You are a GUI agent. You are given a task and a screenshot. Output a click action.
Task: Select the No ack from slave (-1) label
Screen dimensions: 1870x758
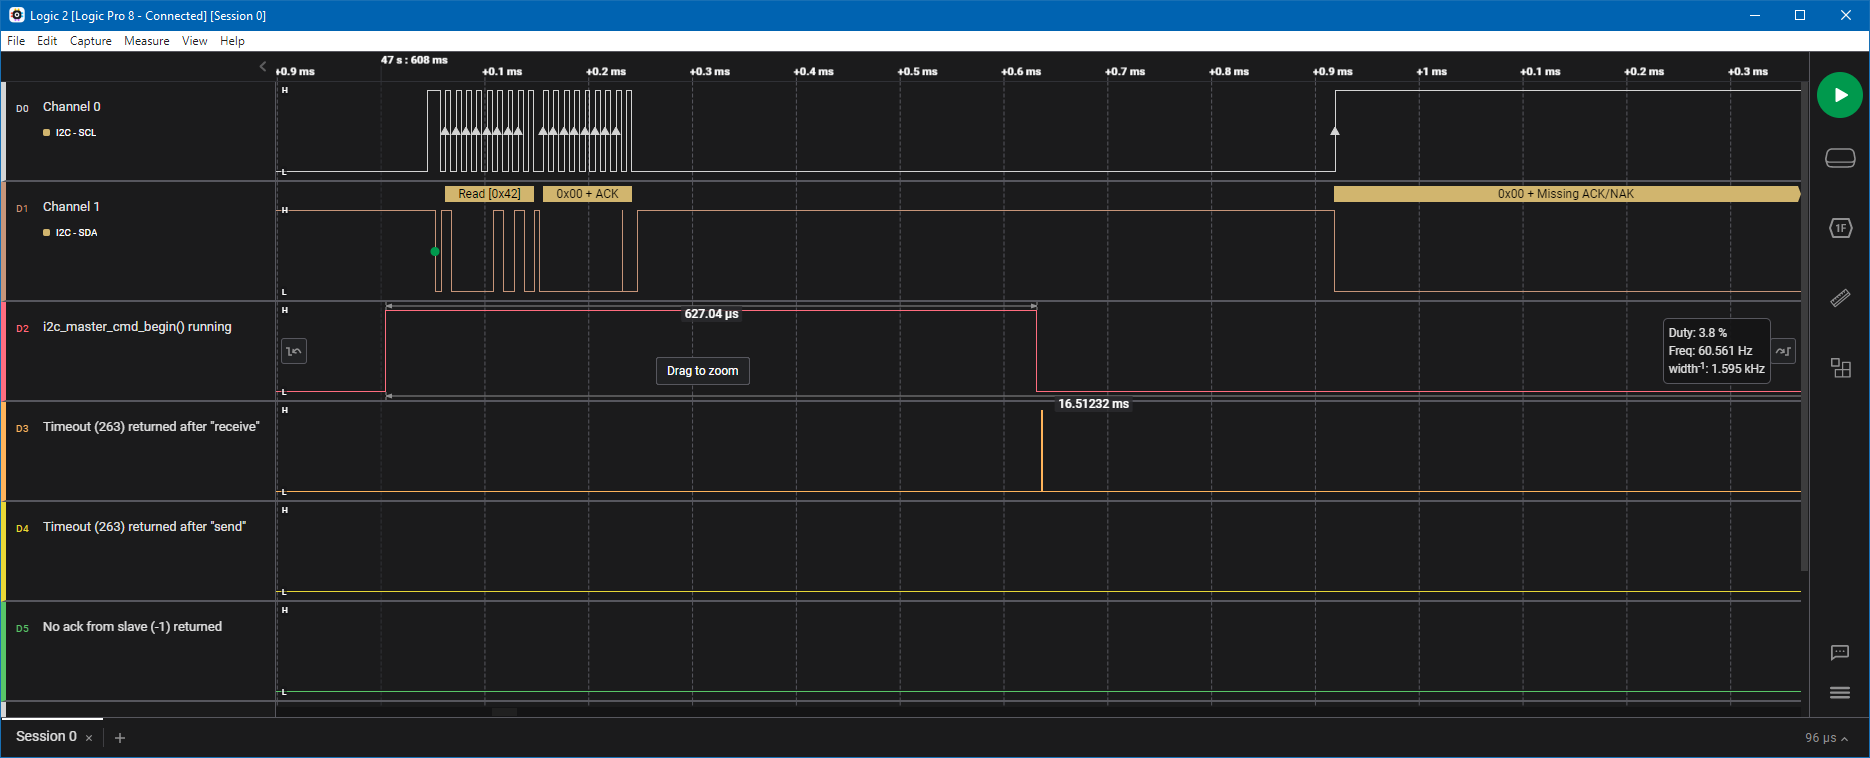132,627
